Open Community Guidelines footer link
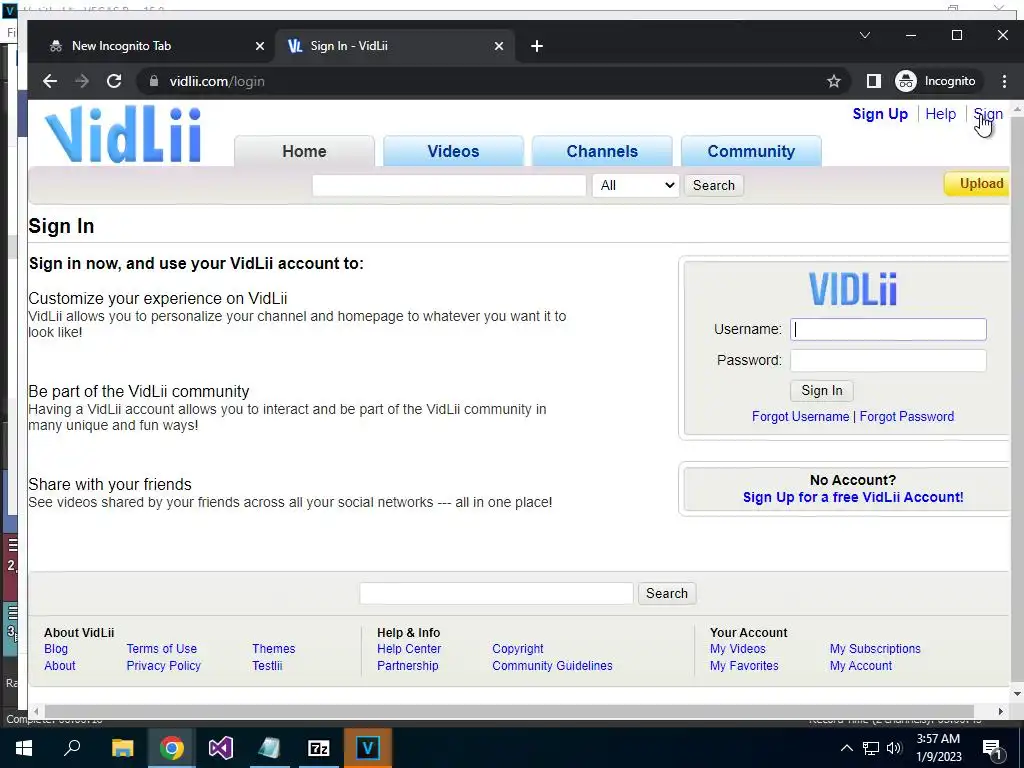The height and width of the screenshot is (768, 1024). click(x=552, y=665)
